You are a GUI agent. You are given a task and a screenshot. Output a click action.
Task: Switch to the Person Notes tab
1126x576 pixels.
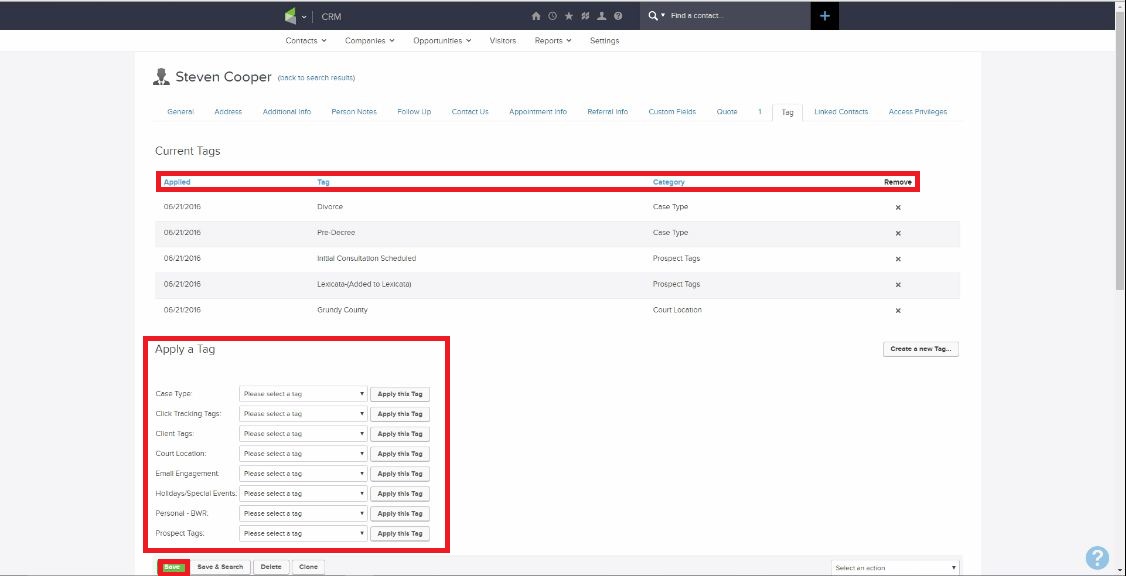click(354, 112)
